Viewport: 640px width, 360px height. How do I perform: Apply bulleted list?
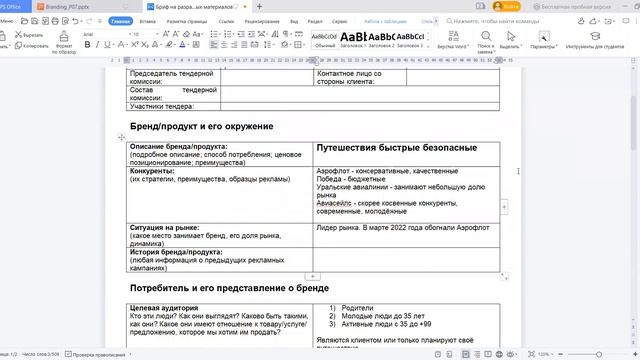(x=213, y=34)
